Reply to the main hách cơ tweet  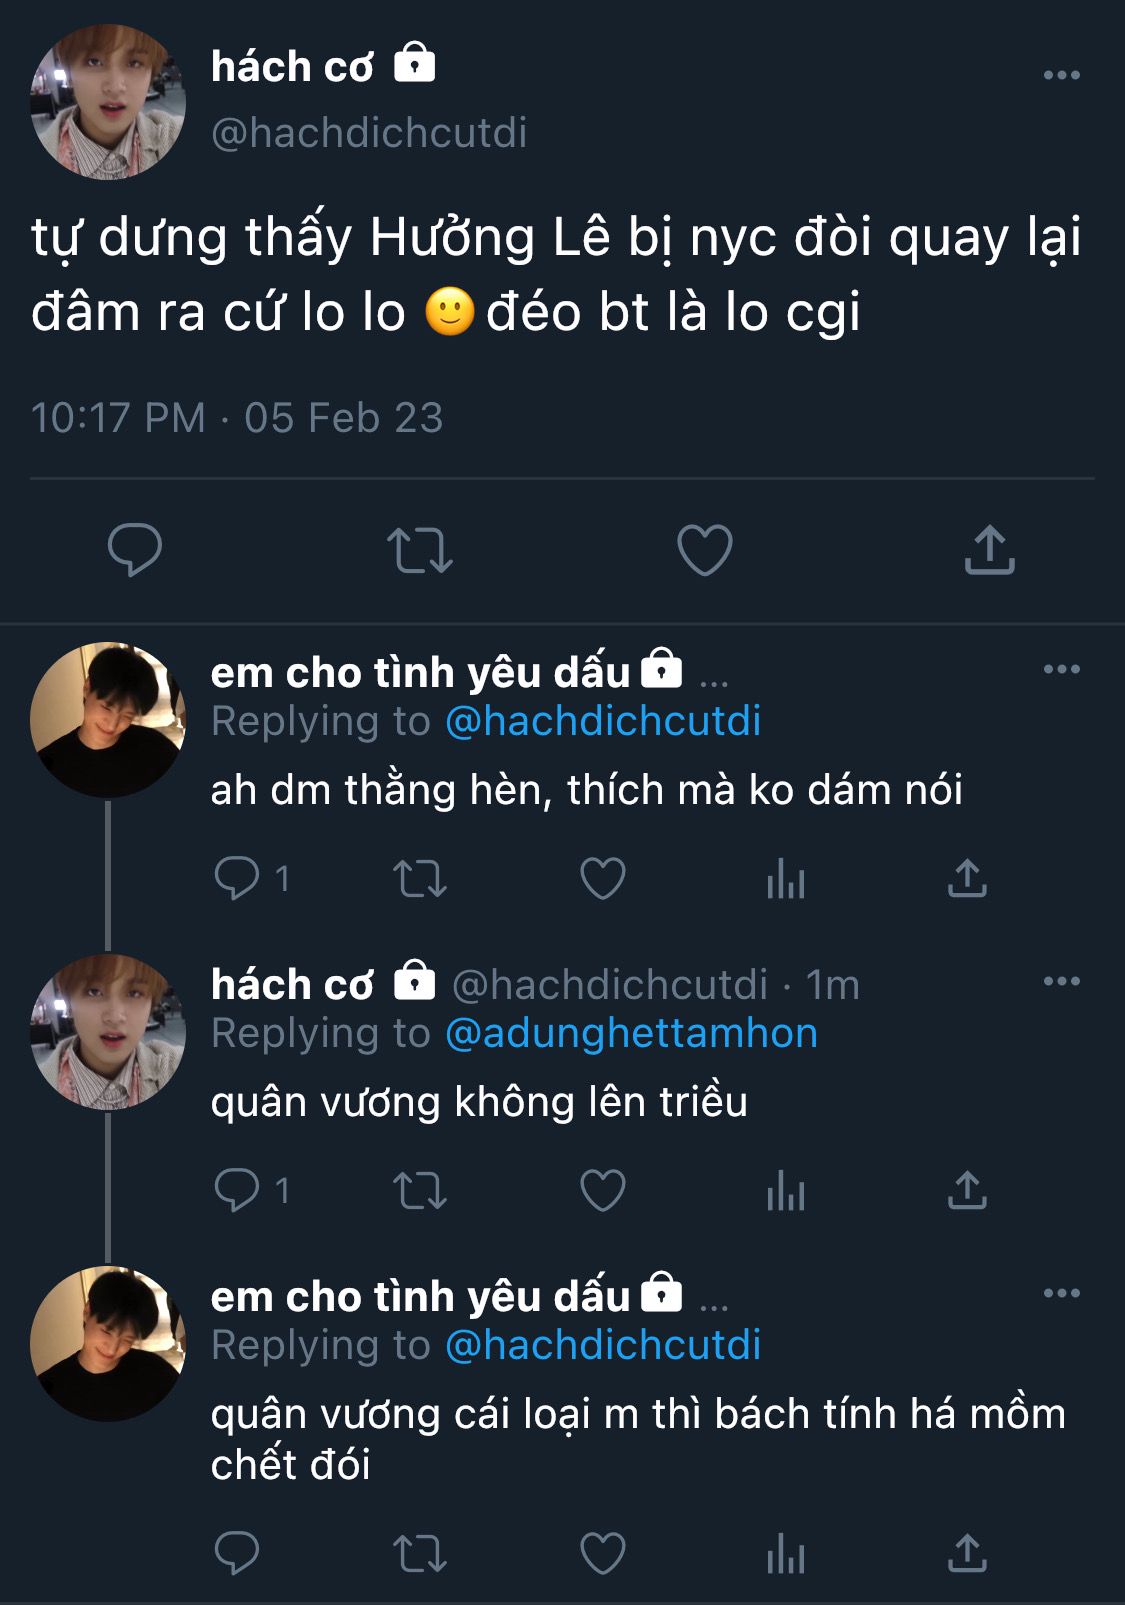point(135,549)
